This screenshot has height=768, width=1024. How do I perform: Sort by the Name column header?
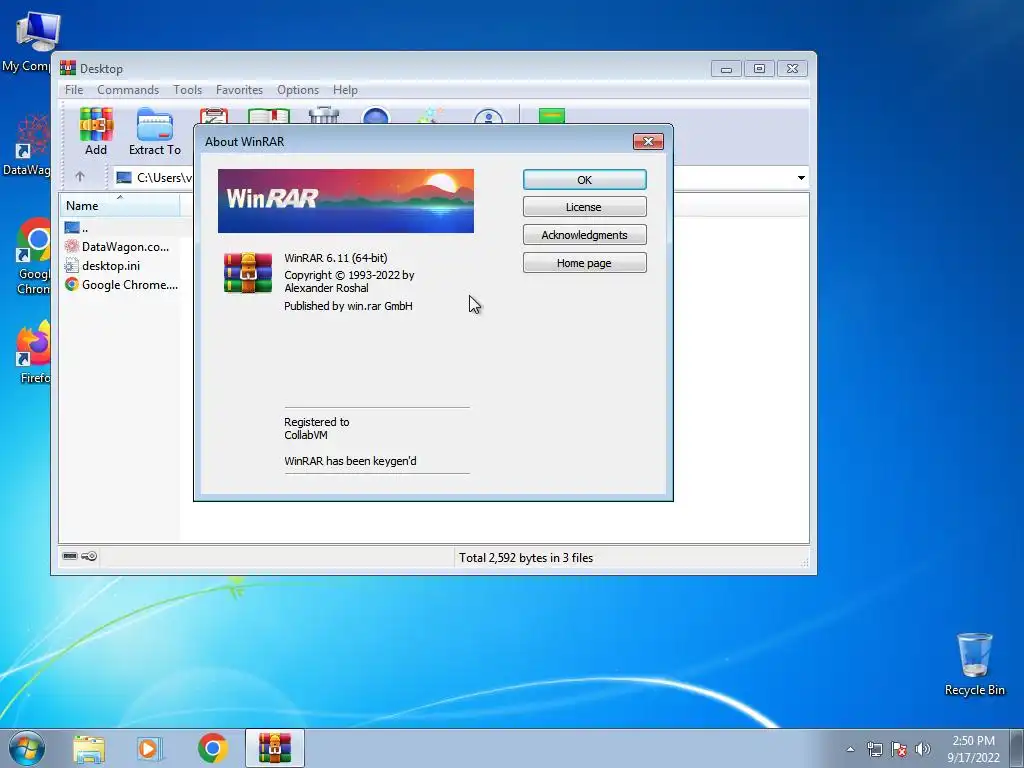tap(120, 206)
